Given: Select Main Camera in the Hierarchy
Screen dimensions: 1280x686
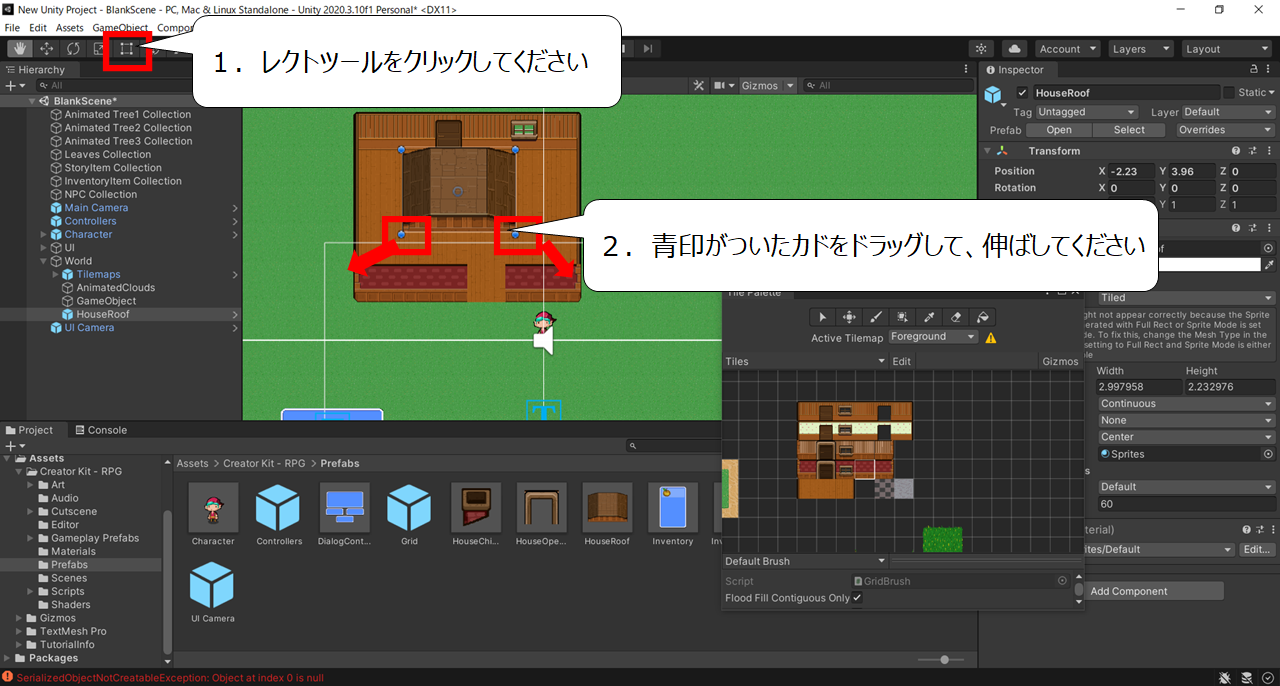Looking at the screenshot, I should 96,208.
